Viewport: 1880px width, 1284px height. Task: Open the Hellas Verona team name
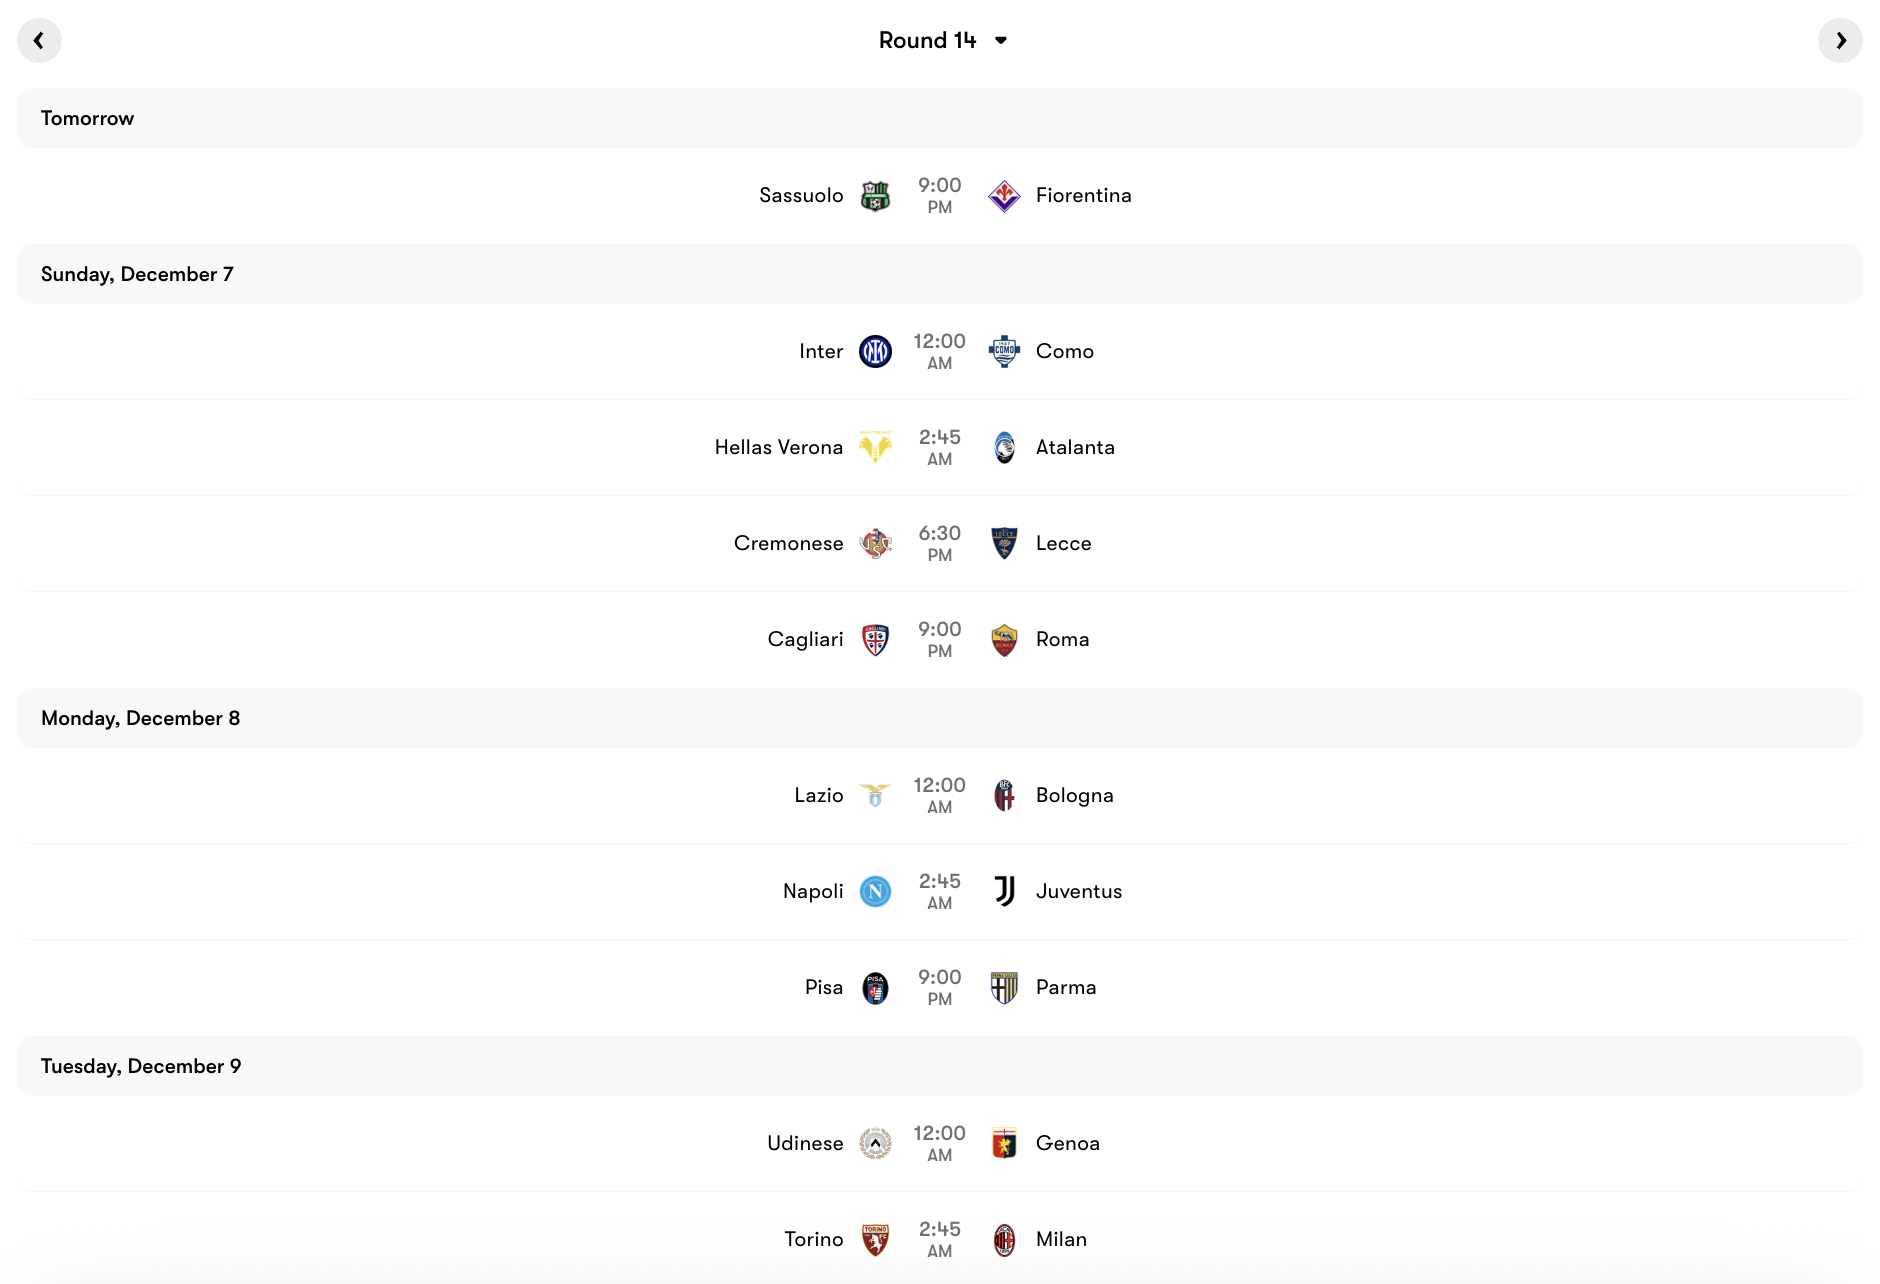point(778,447)
